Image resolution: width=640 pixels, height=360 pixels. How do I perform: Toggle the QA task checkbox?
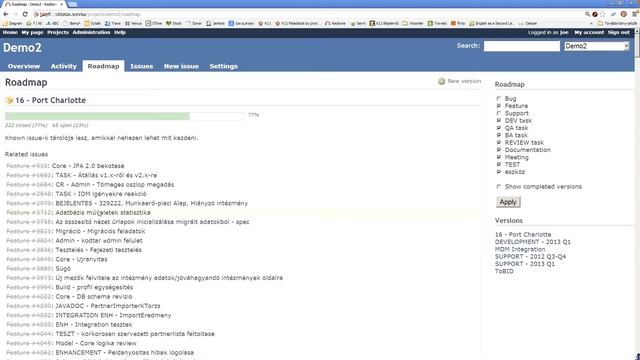(498, 128)
